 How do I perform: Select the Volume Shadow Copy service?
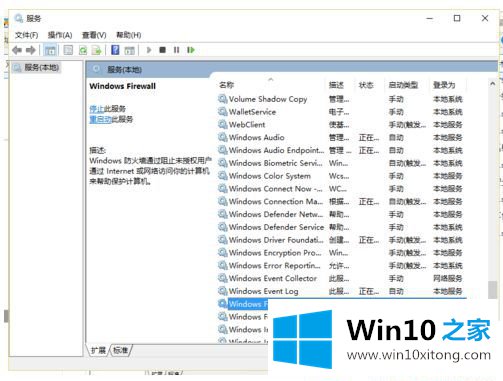342,99
